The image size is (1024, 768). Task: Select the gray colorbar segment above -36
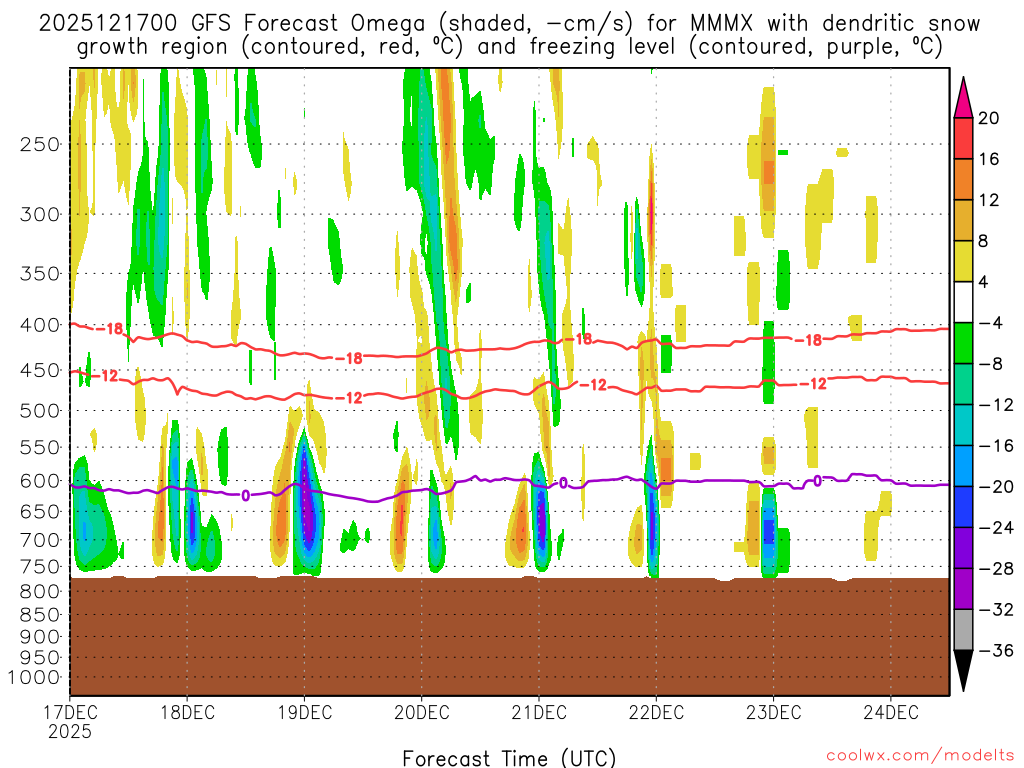tap(964, 629)
